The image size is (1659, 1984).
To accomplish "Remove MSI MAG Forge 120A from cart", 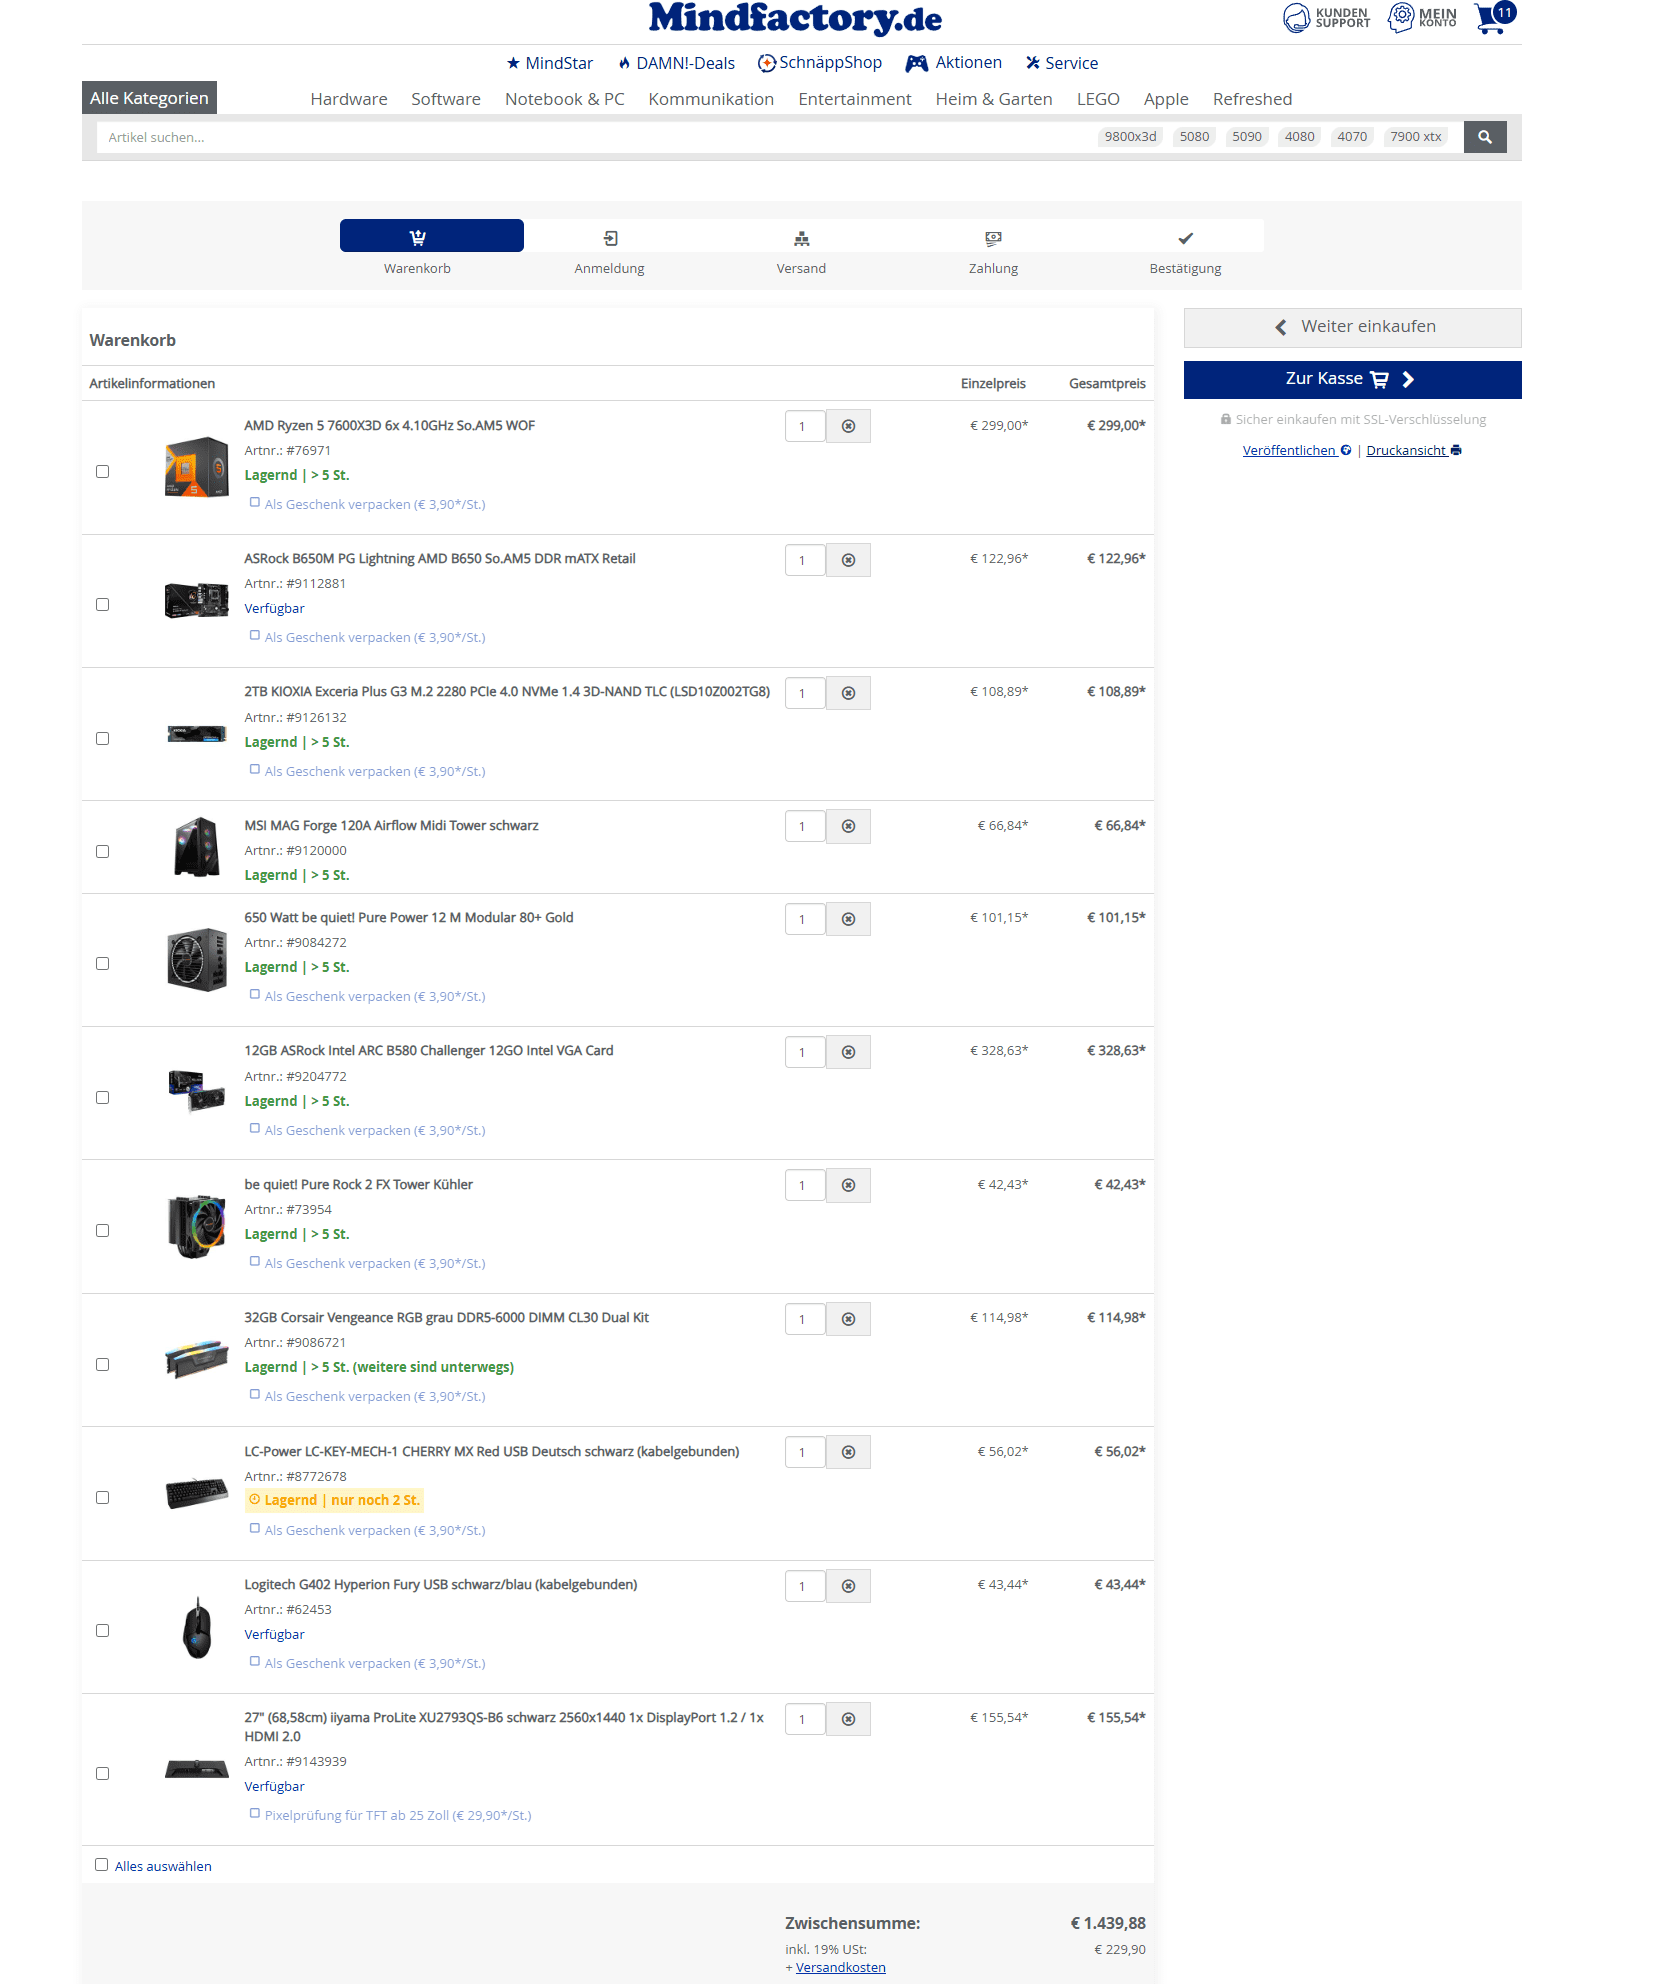I will coord(848,826).
